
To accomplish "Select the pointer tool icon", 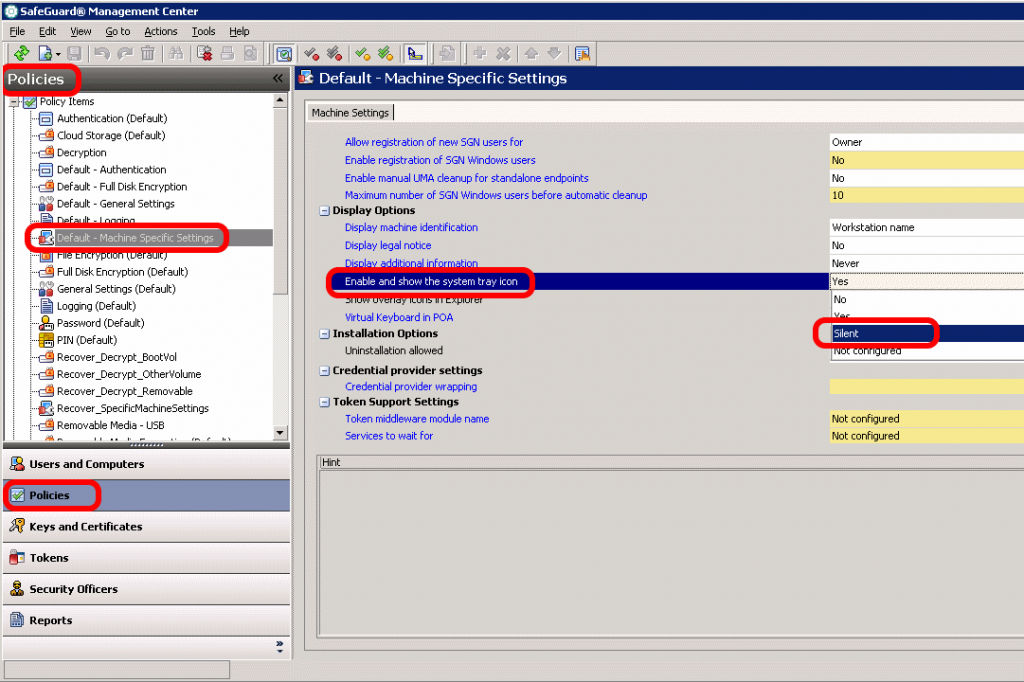I will point(414,53).
